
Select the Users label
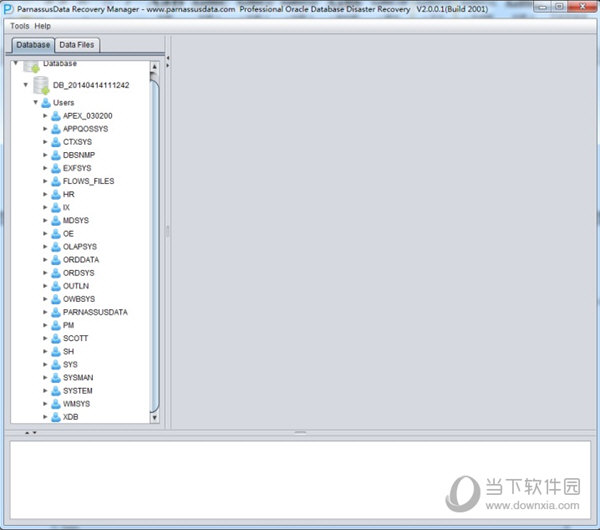point(64,103)
